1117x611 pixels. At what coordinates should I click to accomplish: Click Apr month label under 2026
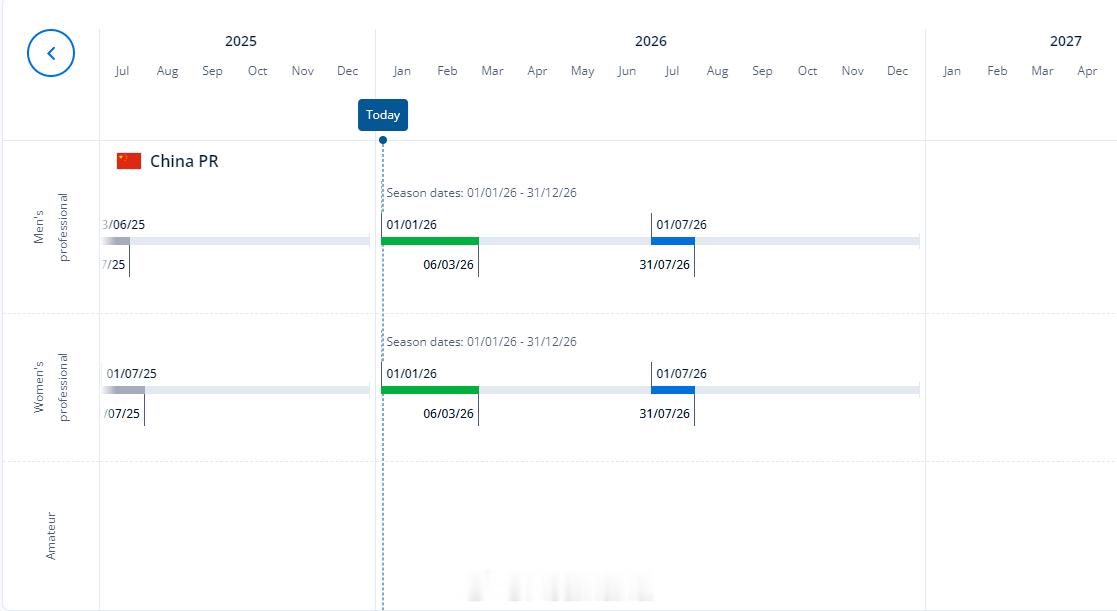click(x=537, y=70)
